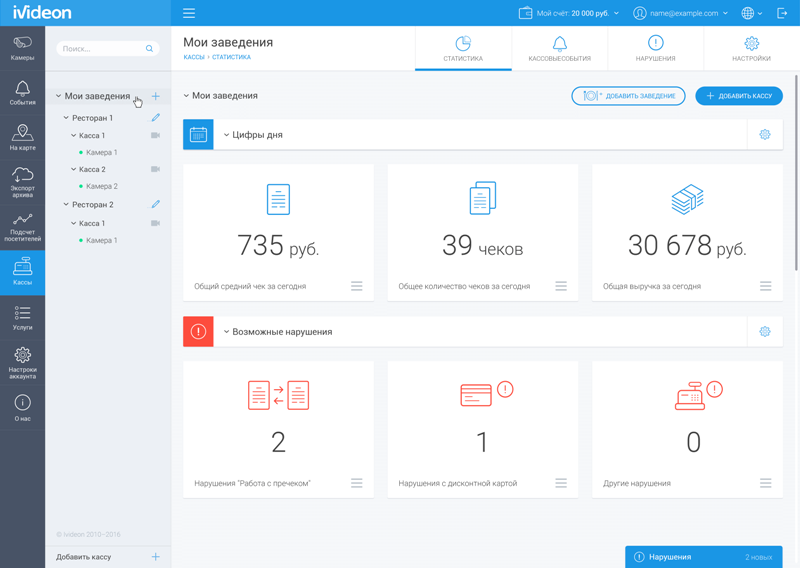Open menu lines on Общая выручка card
This screenshot has height=568, width=800.
click(x=765, y=286)
